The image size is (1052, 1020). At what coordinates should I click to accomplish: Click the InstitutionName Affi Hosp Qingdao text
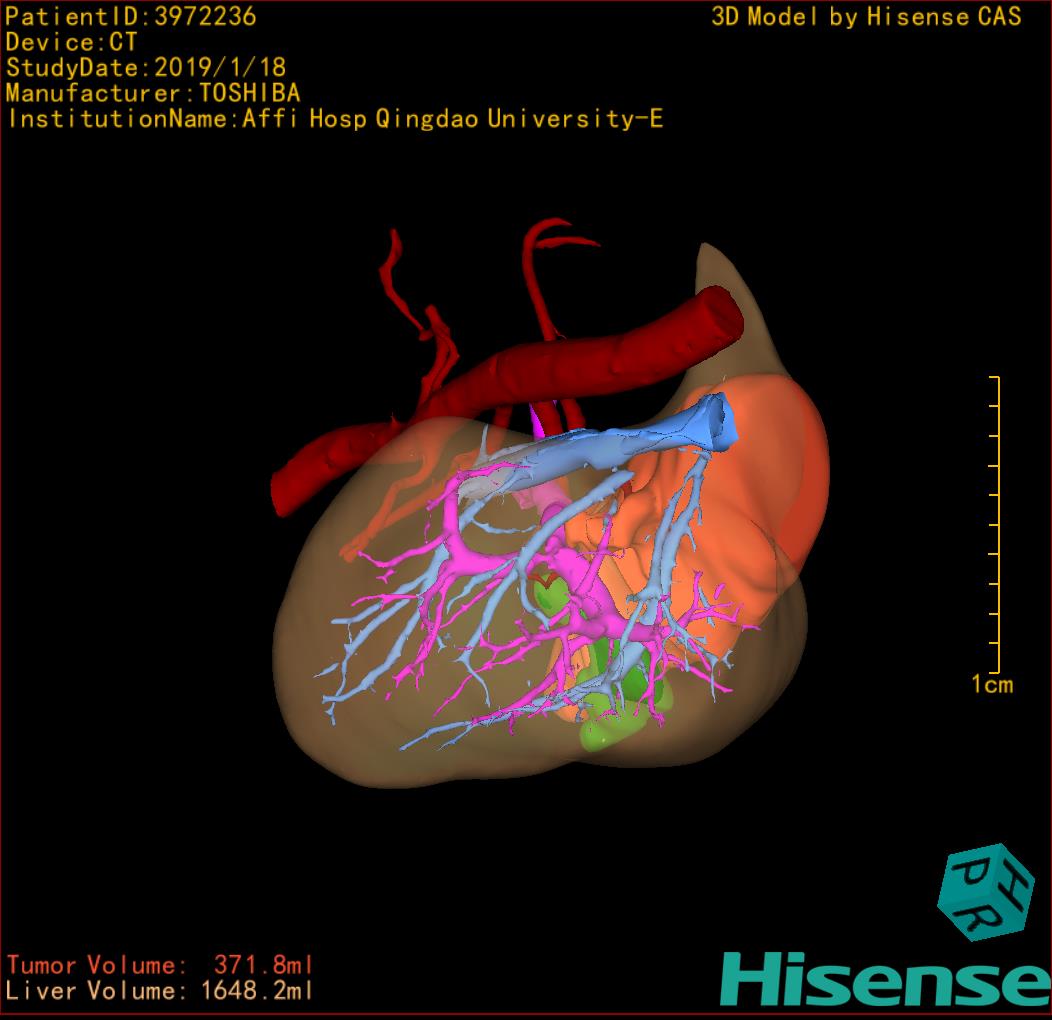pos(335,119)
